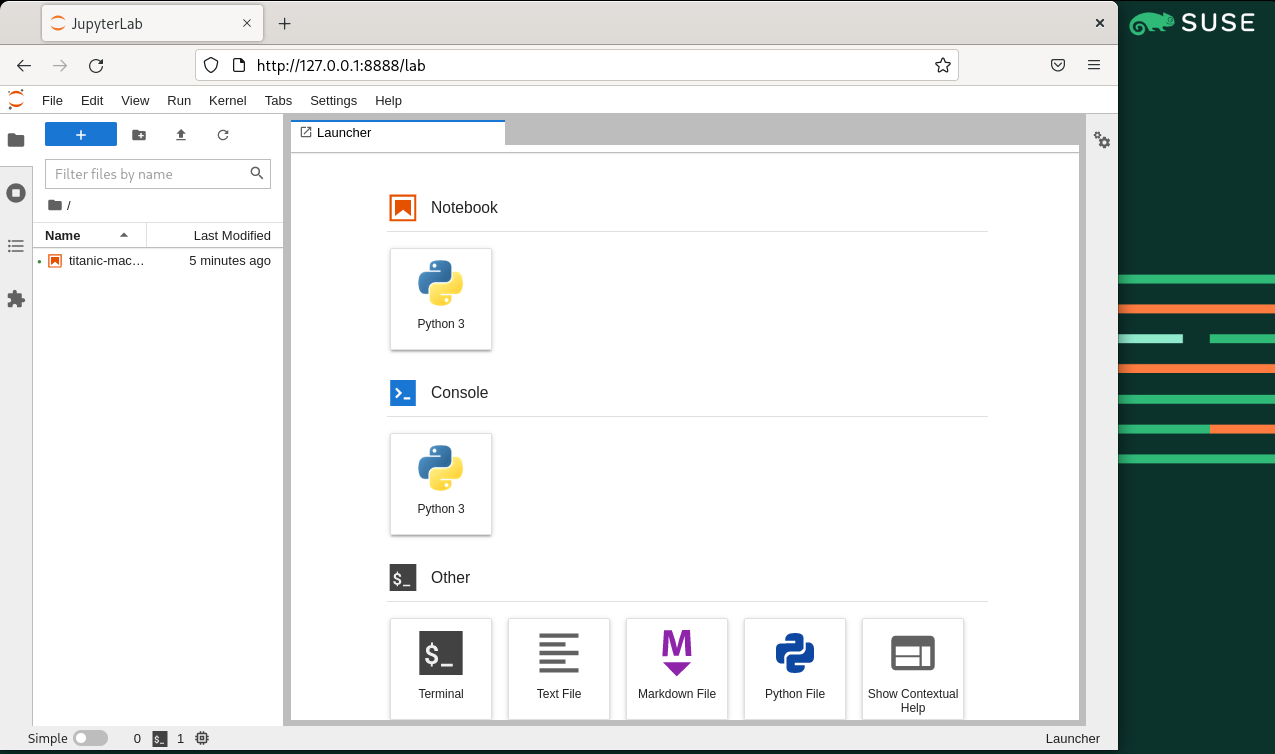Launch a new Terminal
Screen dimensions: 1275x754
point(440,668)
